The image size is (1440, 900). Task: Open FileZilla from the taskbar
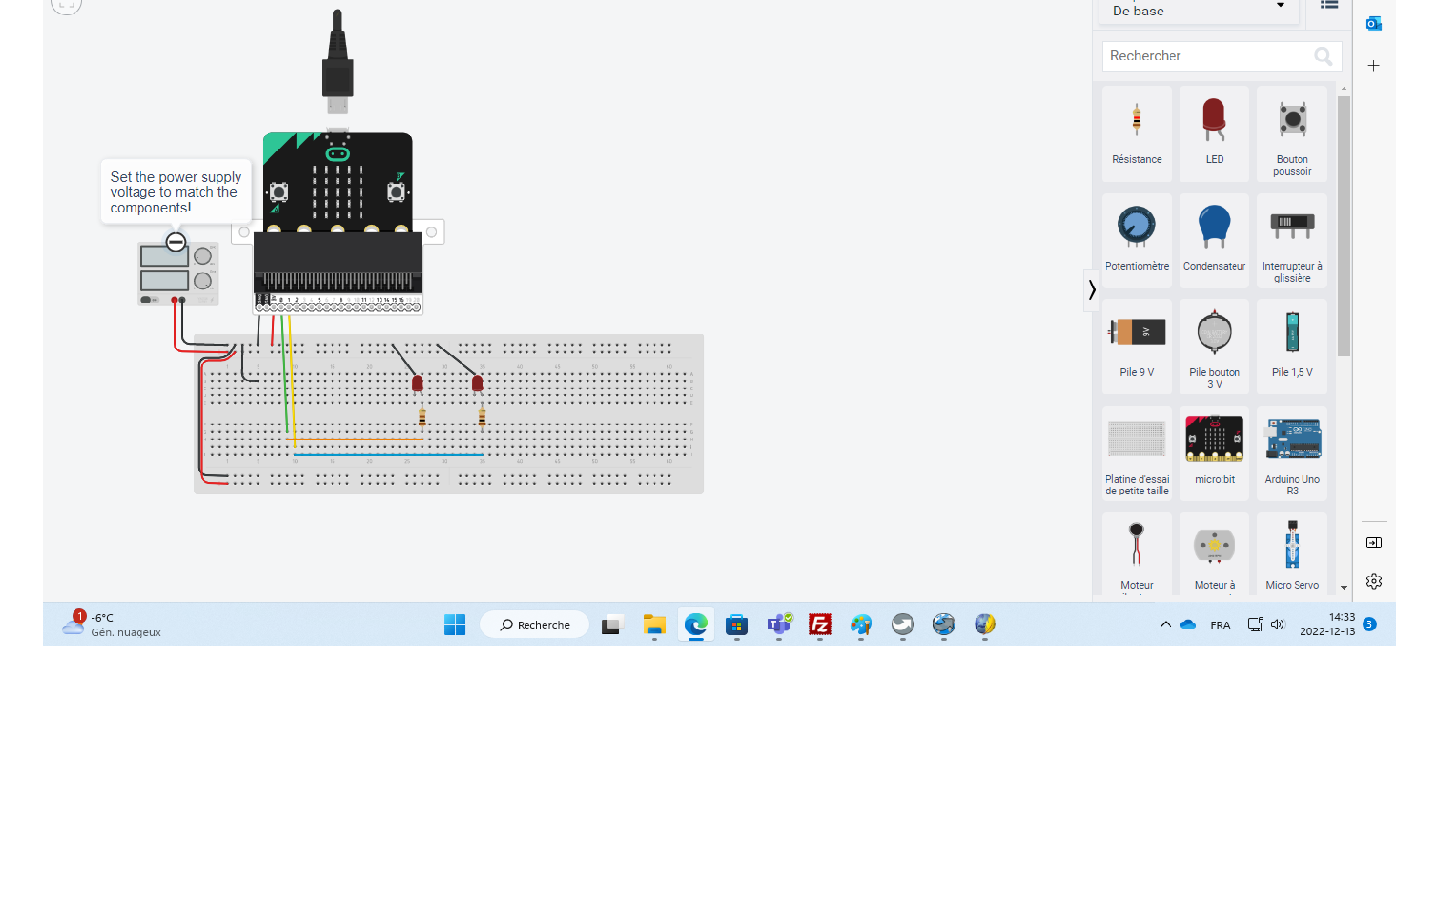coord(820,625)
